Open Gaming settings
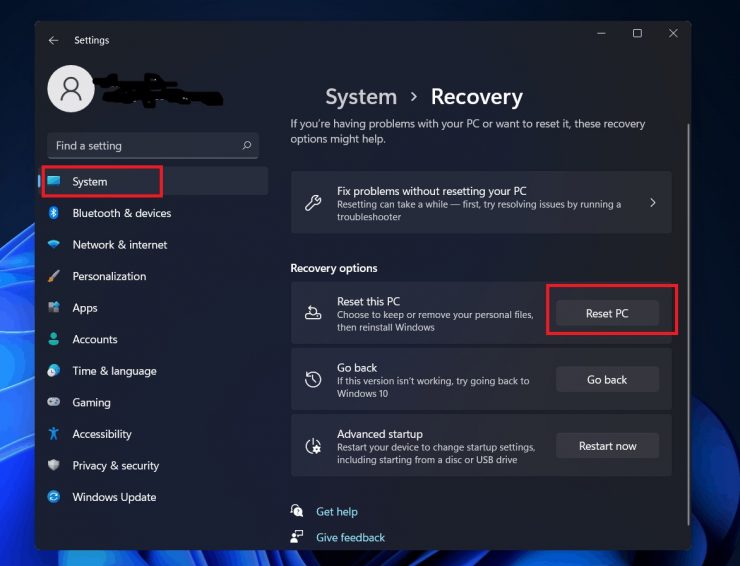The image size is (740, 566). coord(91,402)
